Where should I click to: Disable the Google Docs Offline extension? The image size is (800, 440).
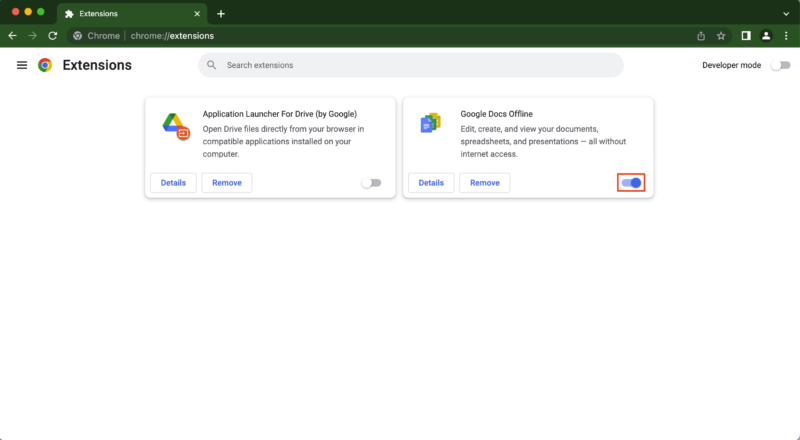click(x=631, y=183)
